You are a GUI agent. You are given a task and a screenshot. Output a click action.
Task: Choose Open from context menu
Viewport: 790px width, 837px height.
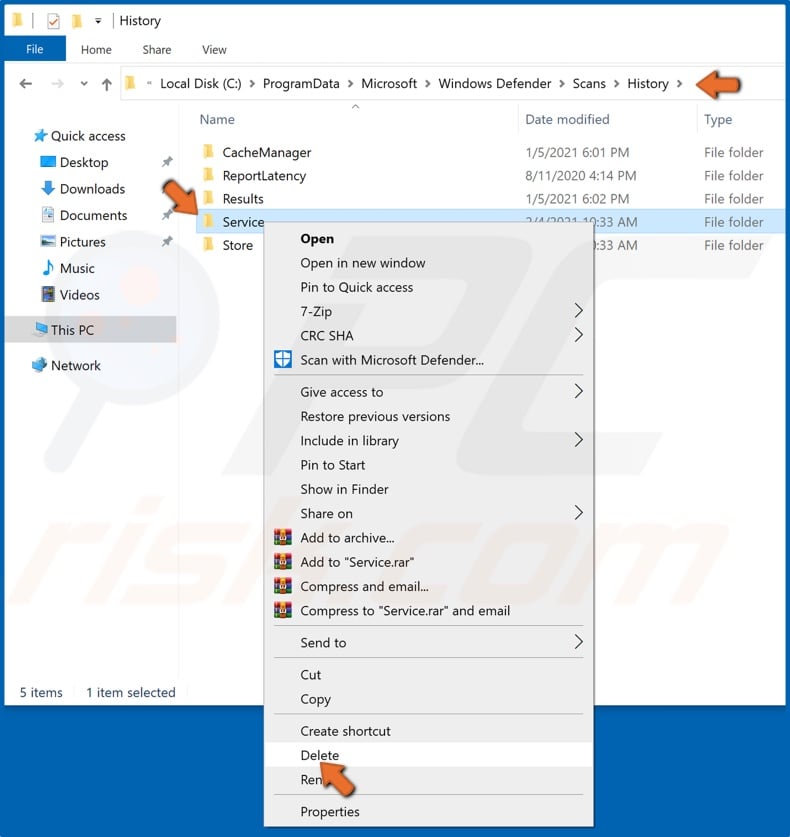(317, 239)
